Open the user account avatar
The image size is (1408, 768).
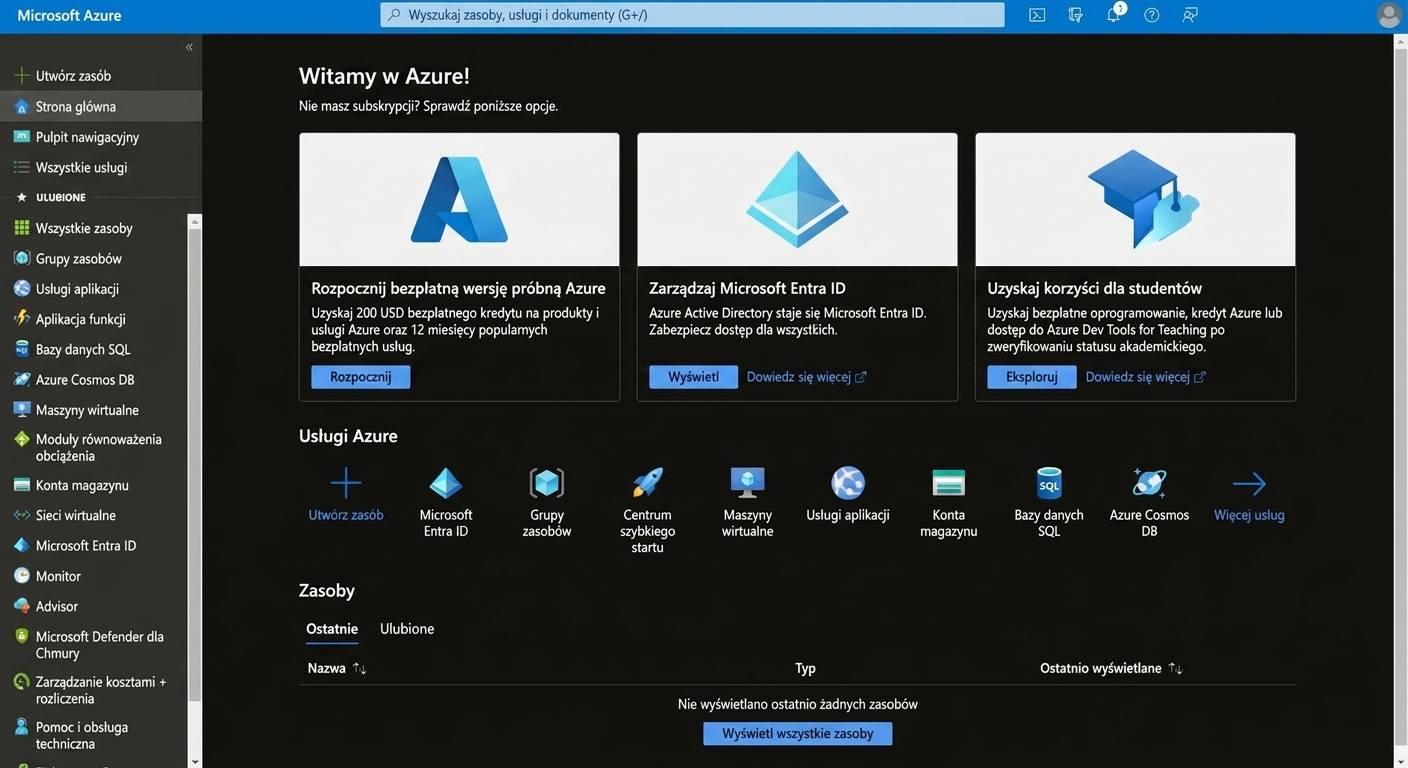[1389, 15]
